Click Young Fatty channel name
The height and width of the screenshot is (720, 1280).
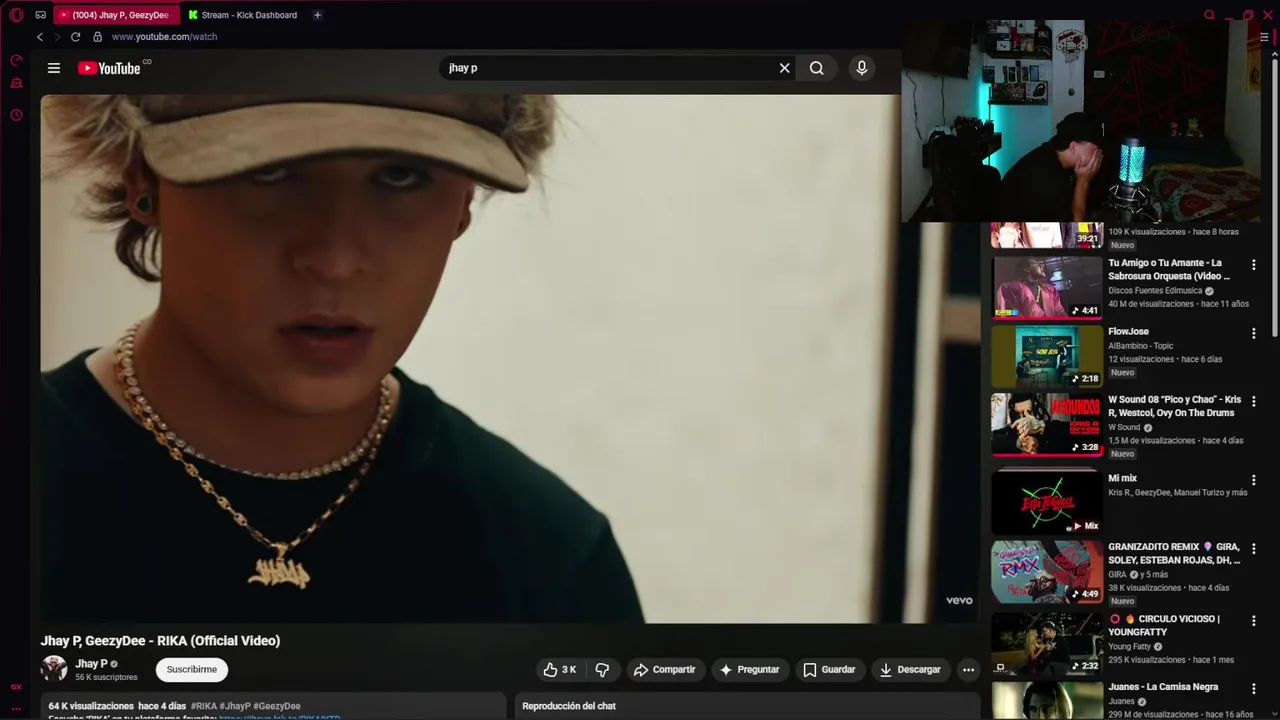click(1129, 647)
